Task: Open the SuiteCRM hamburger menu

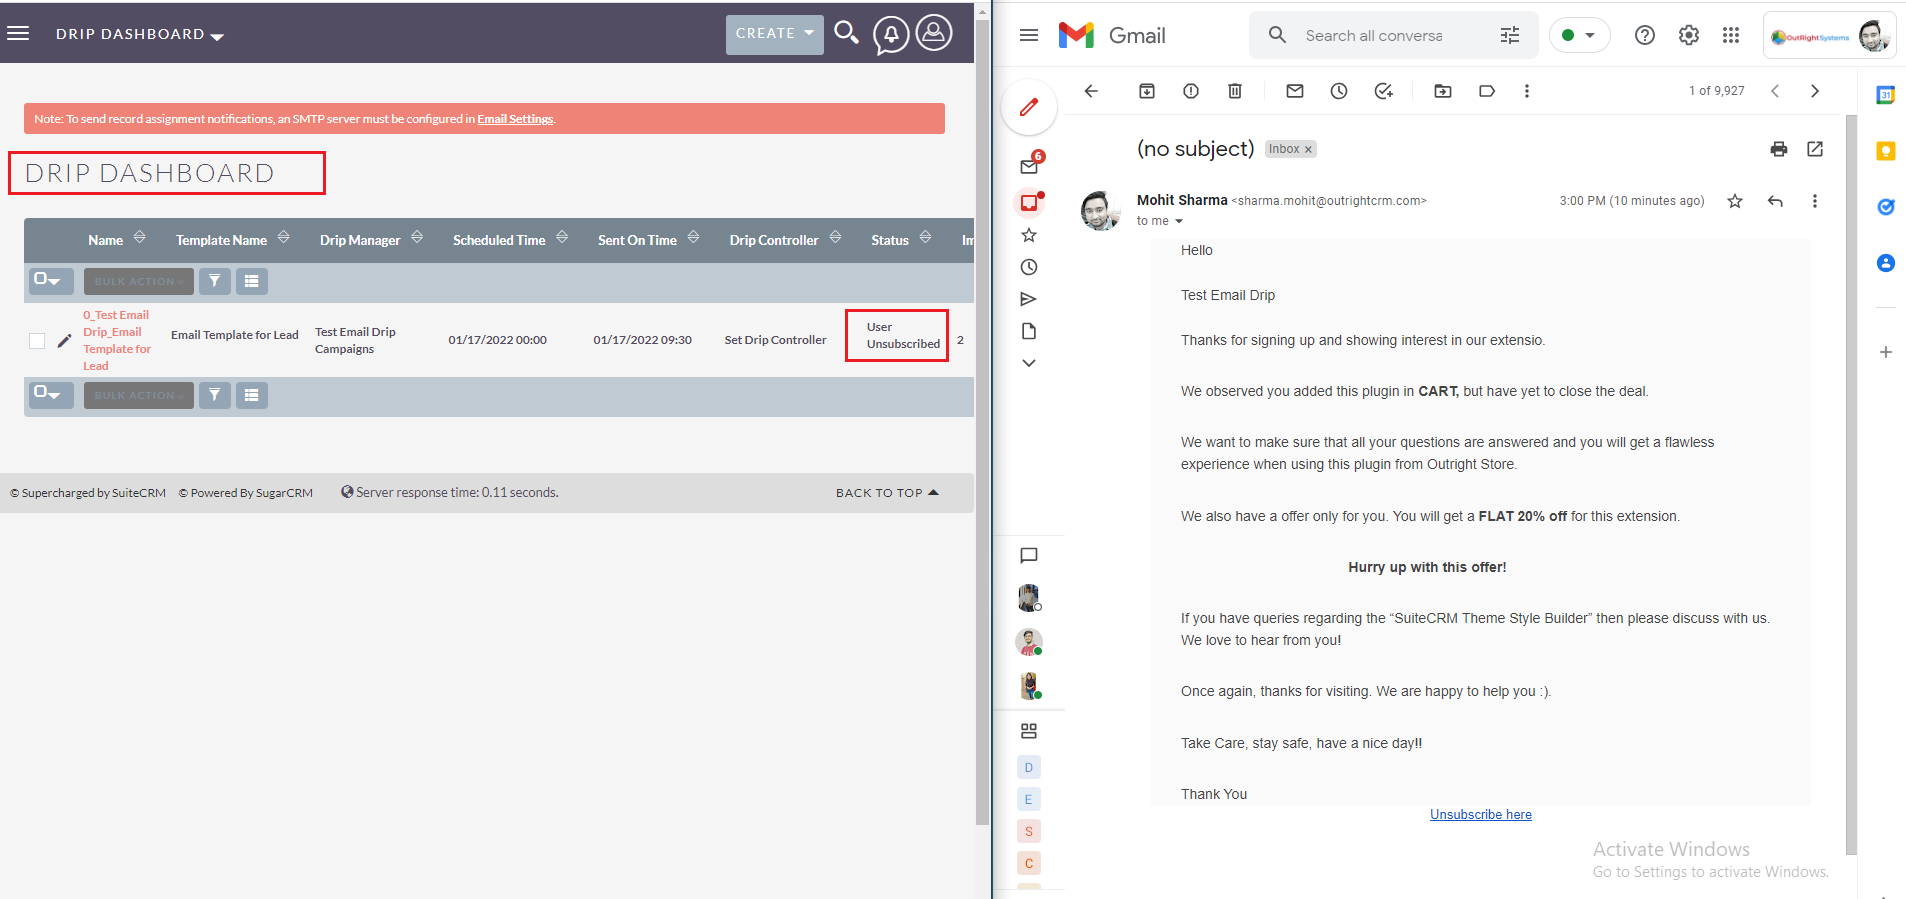Action: point(18,33)
